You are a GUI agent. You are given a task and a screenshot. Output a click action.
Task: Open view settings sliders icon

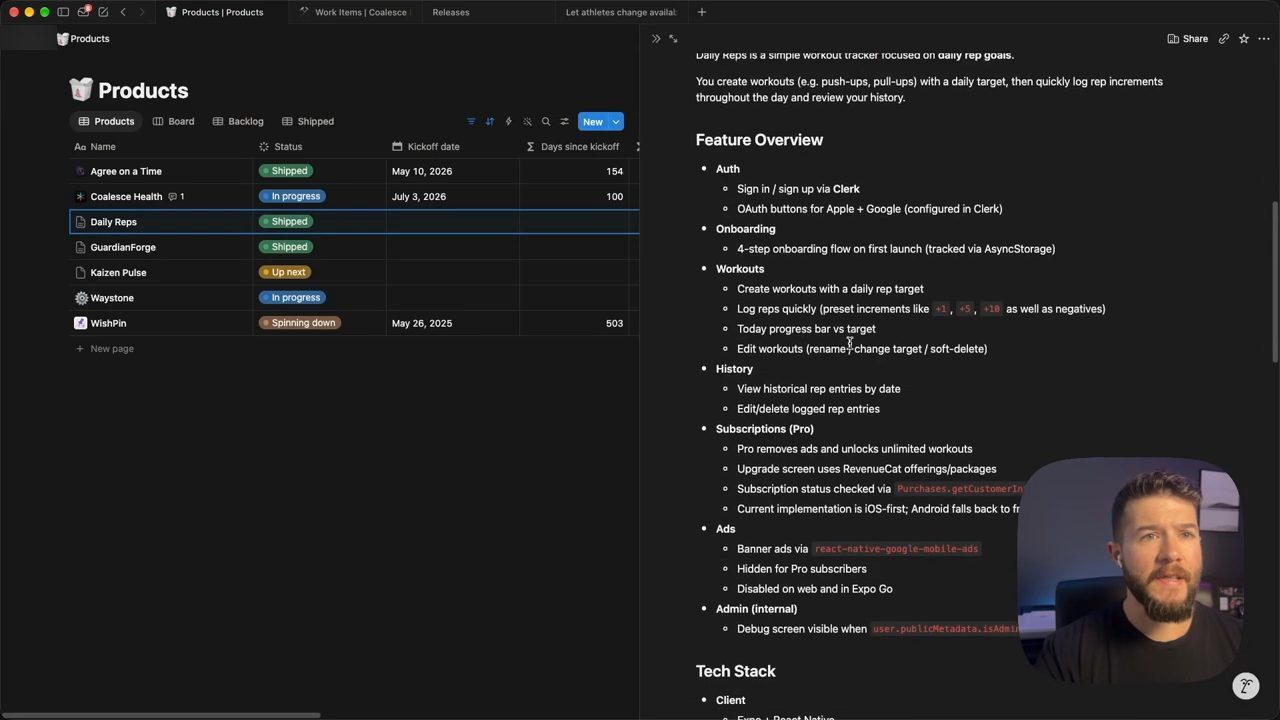tap(564, 122)
